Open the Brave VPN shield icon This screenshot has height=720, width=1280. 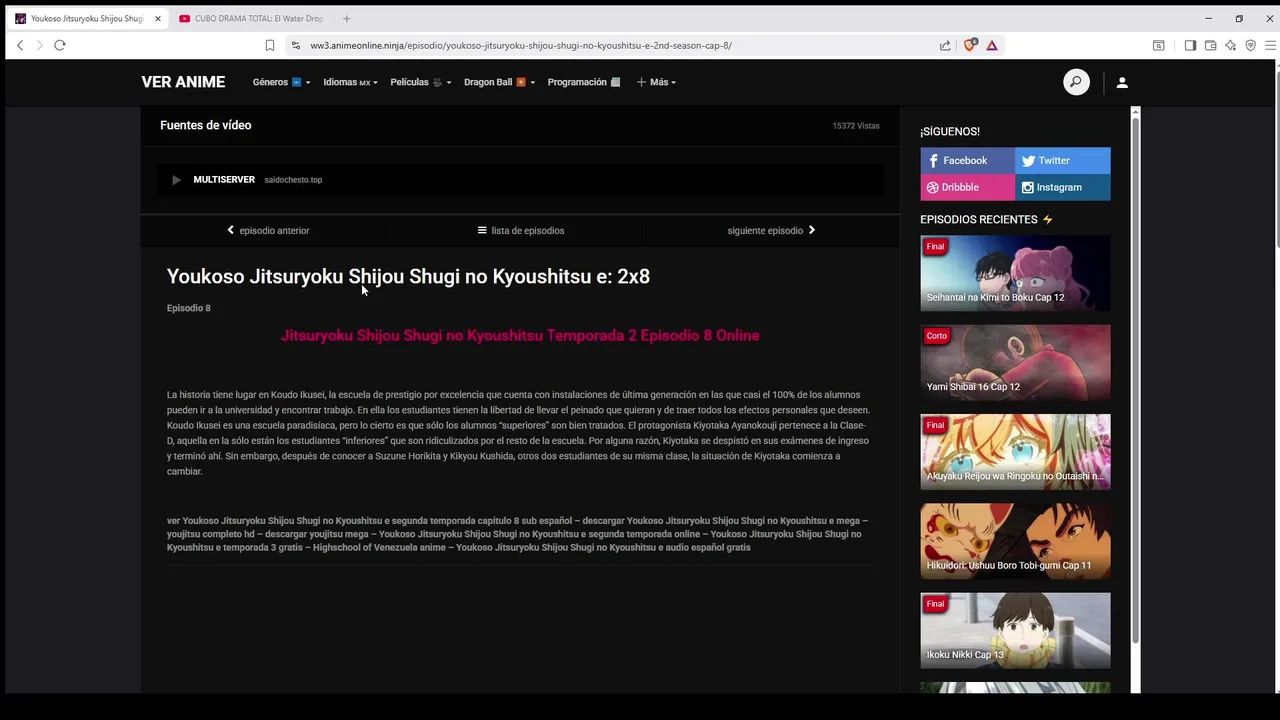point(1250,45)
